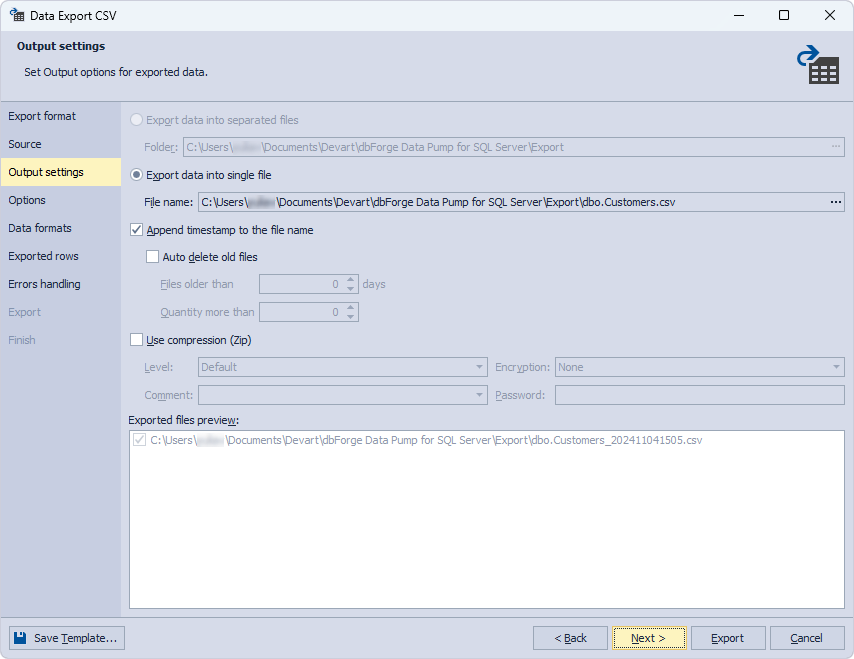
Task: Go to the Export format page
Action: (x=60, y=116)
